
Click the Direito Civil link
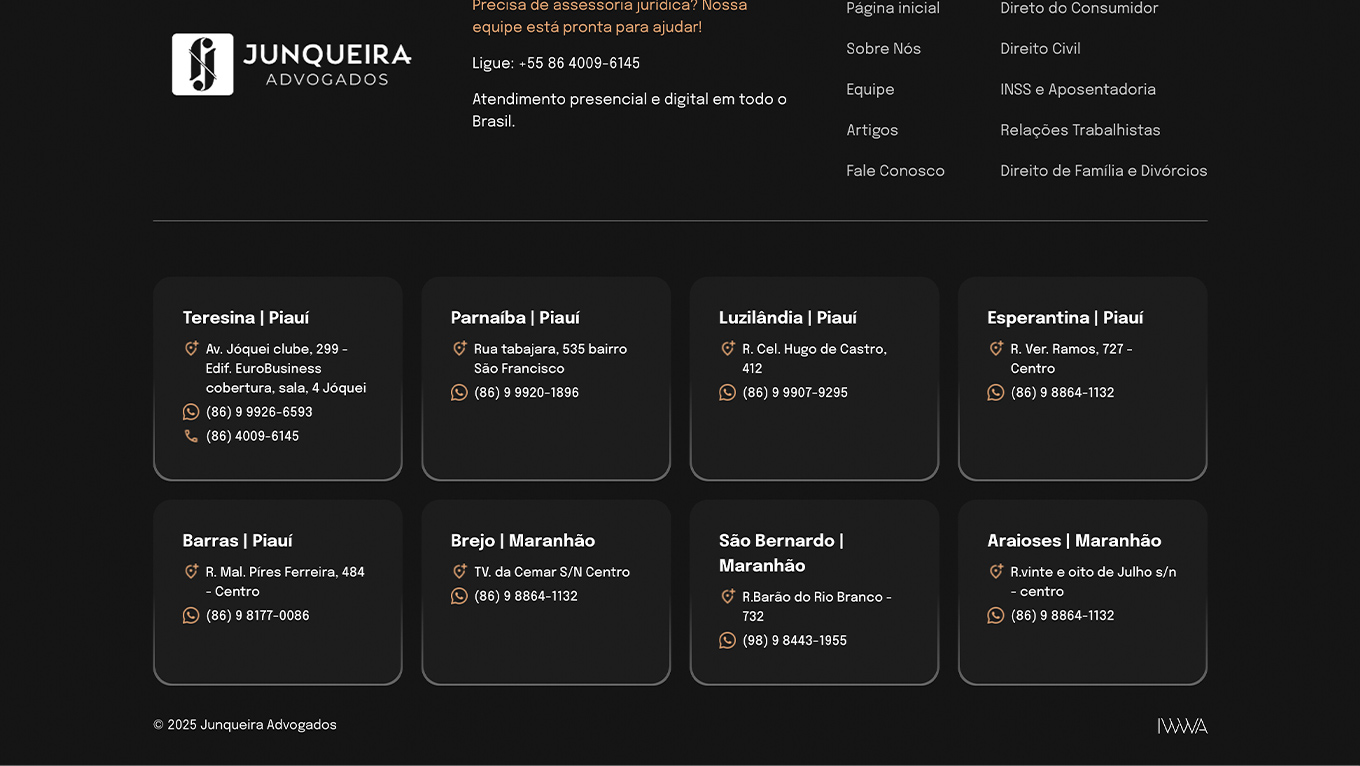1040,48
